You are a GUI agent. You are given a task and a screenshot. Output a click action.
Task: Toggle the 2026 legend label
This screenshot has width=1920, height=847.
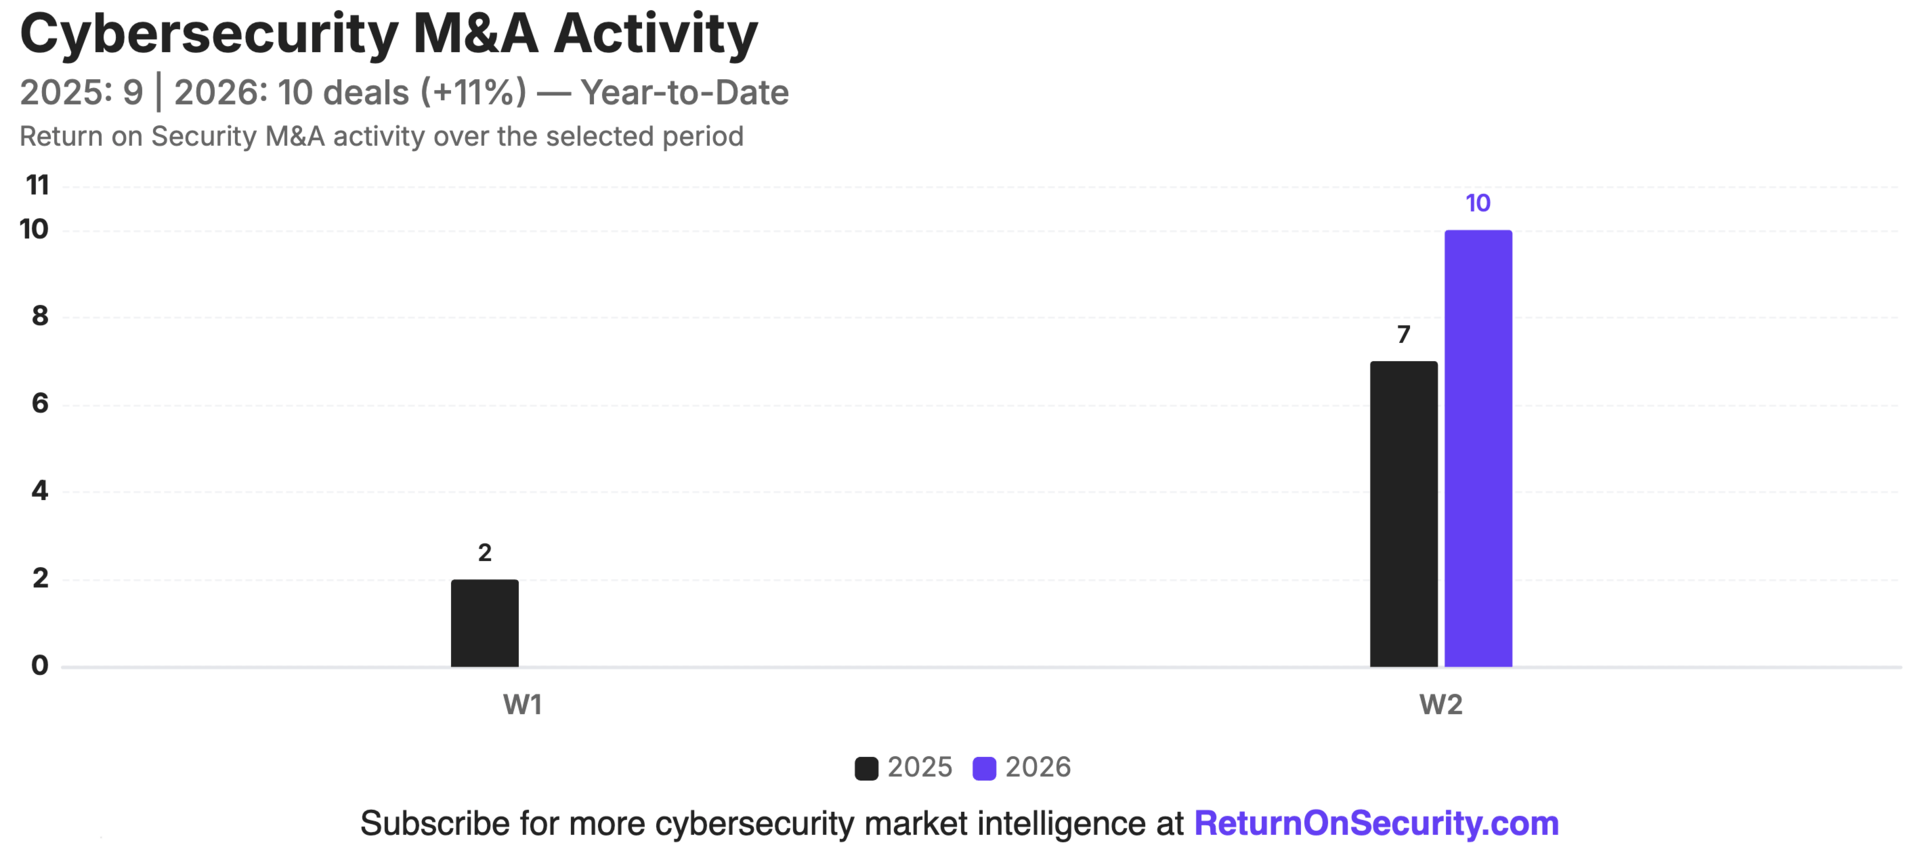[x=1038, y=767]
